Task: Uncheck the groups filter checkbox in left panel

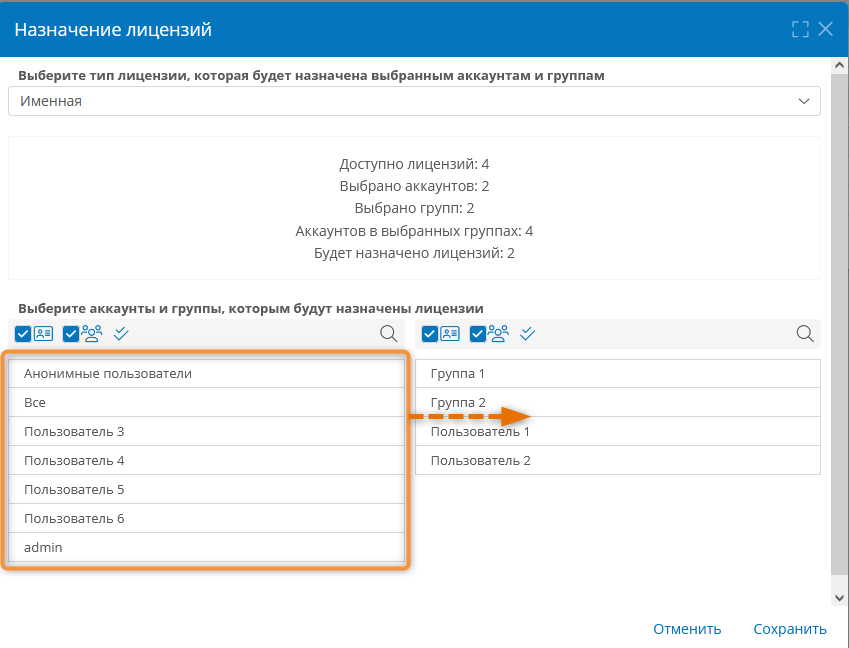Action: (x=71, y=334)
